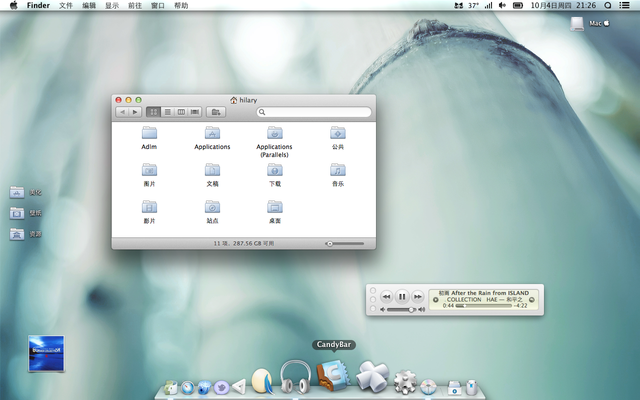Switch Finder to list view

coord(168,112)
